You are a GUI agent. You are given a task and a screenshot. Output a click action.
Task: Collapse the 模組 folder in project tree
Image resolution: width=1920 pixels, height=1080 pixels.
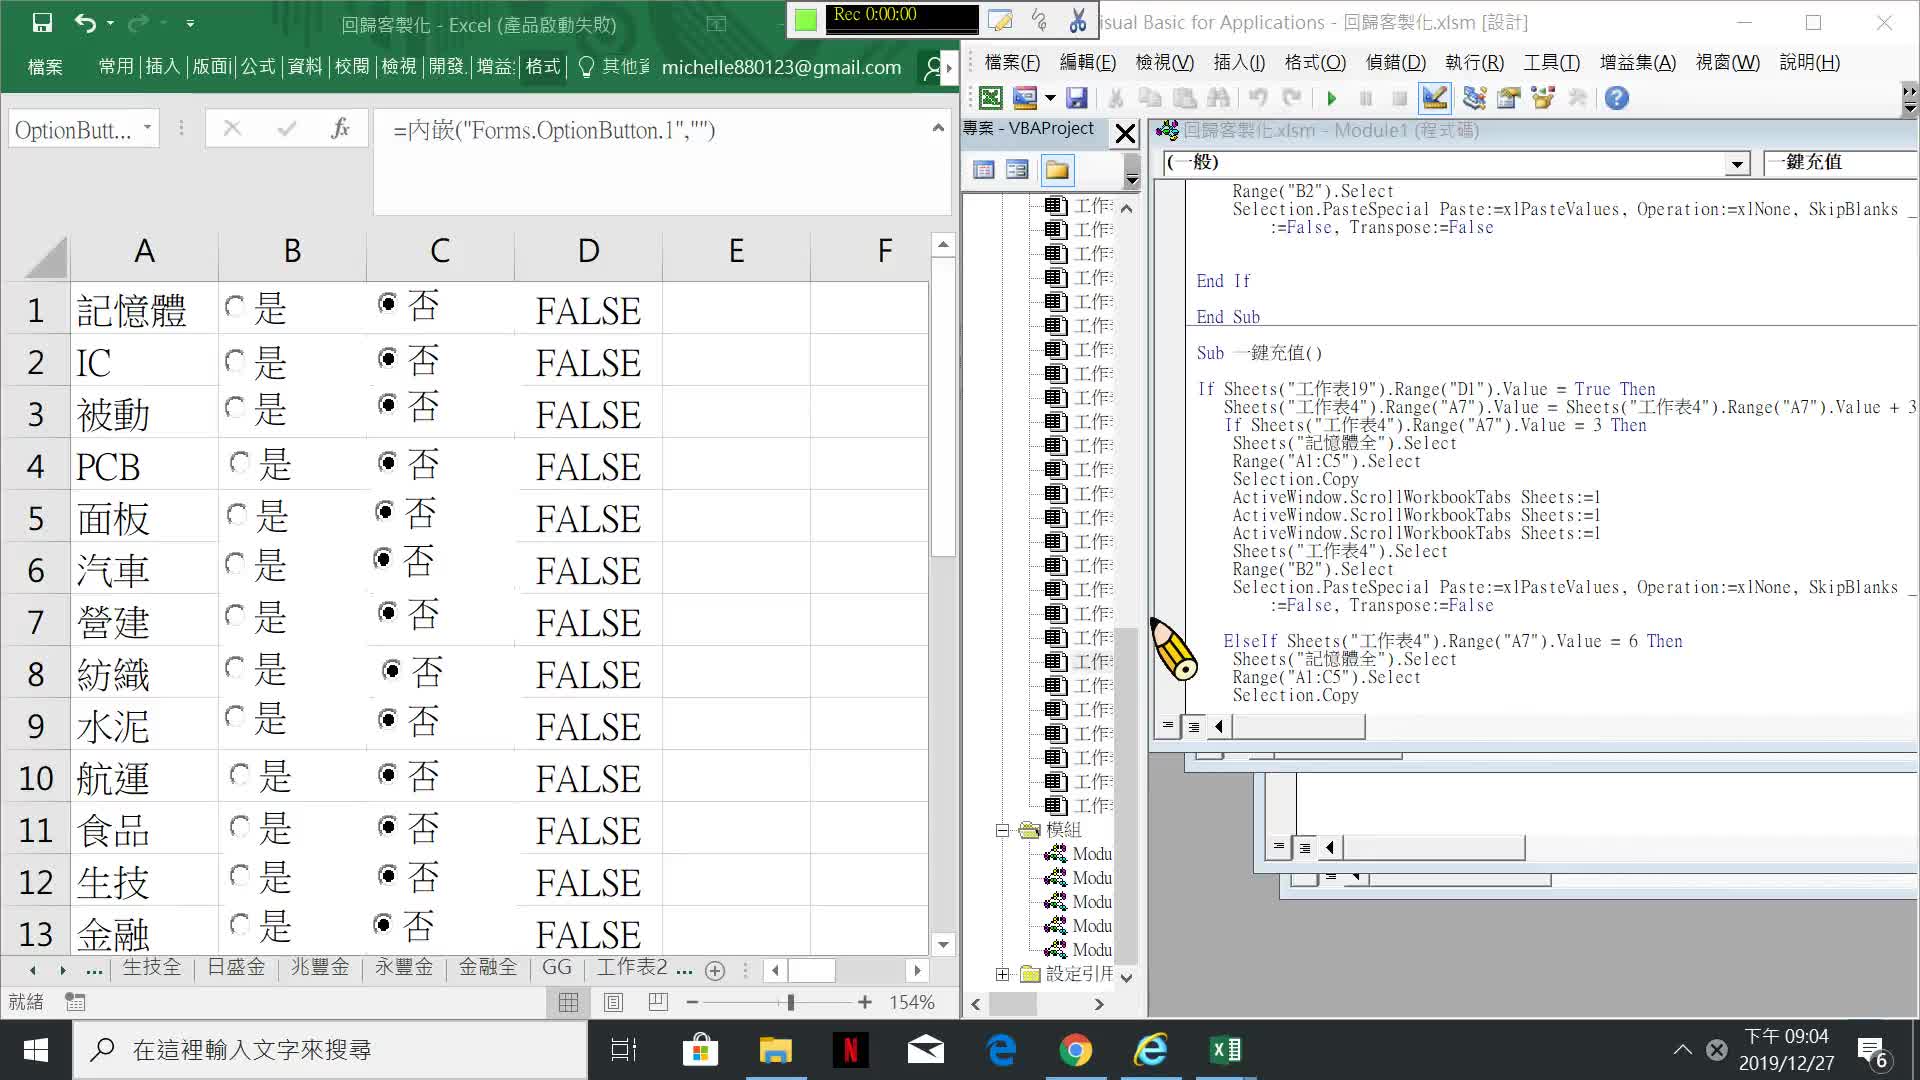pyautogui.click(x=1002, y=830)
